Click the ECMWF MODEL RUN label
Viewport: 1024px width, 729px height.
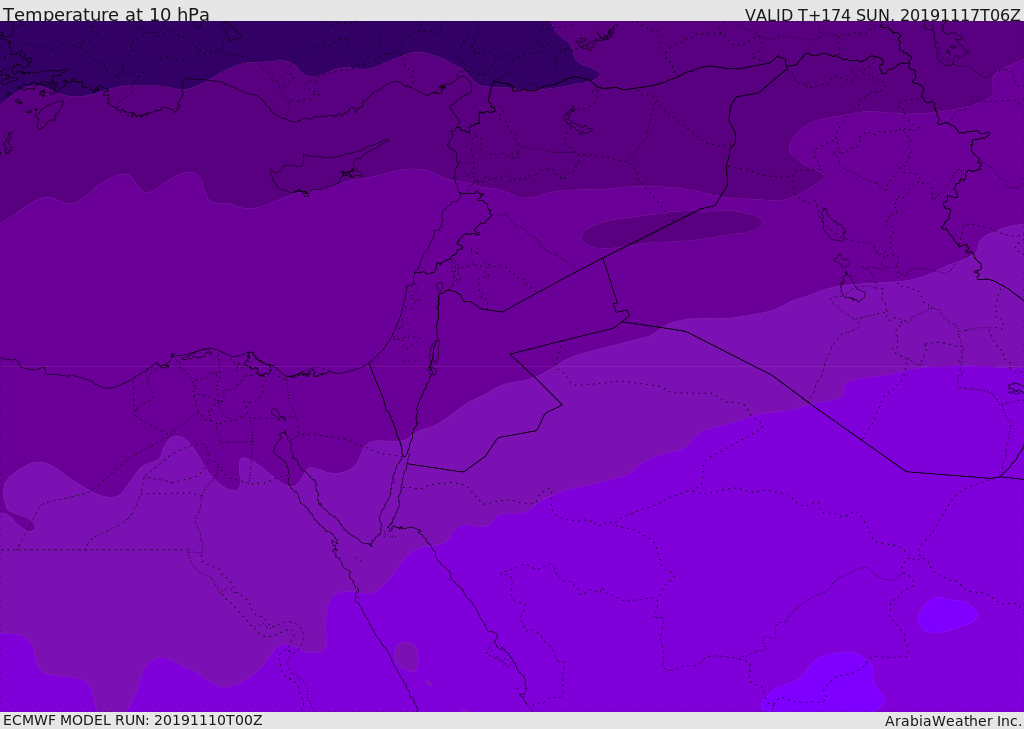pyautogui.click(x=132, y=720)
